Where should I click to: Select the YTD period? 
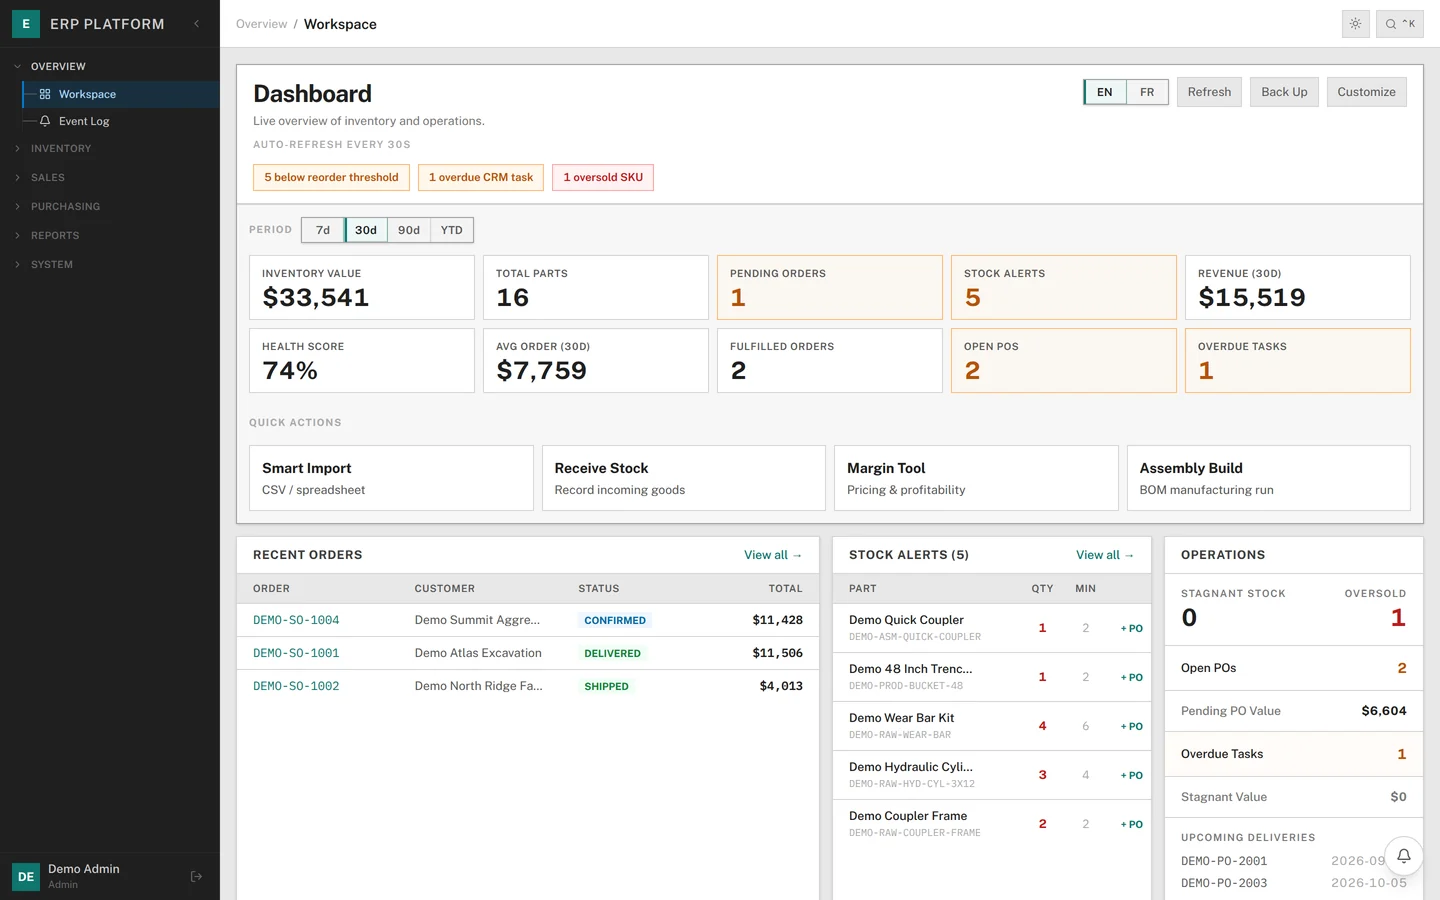tap(452, 230)
